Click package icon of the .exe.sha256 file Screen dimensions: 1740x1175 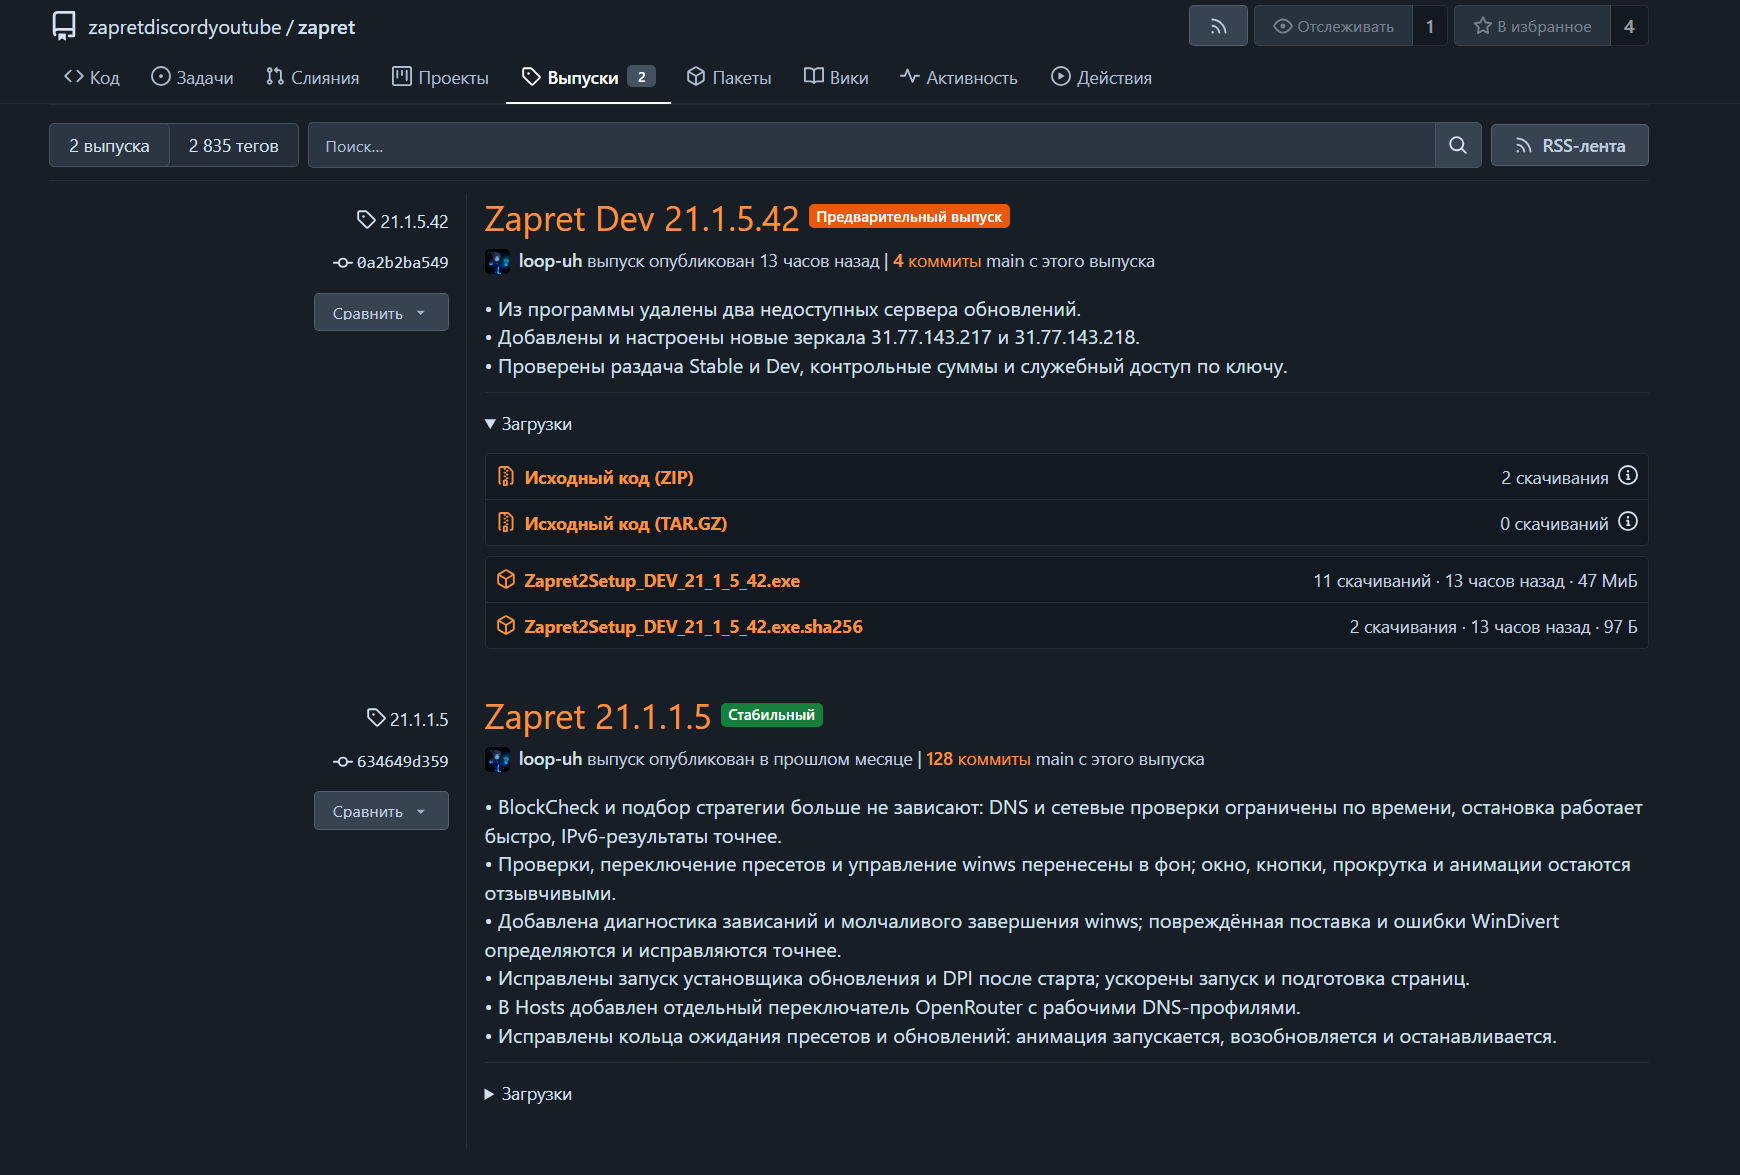506,626
